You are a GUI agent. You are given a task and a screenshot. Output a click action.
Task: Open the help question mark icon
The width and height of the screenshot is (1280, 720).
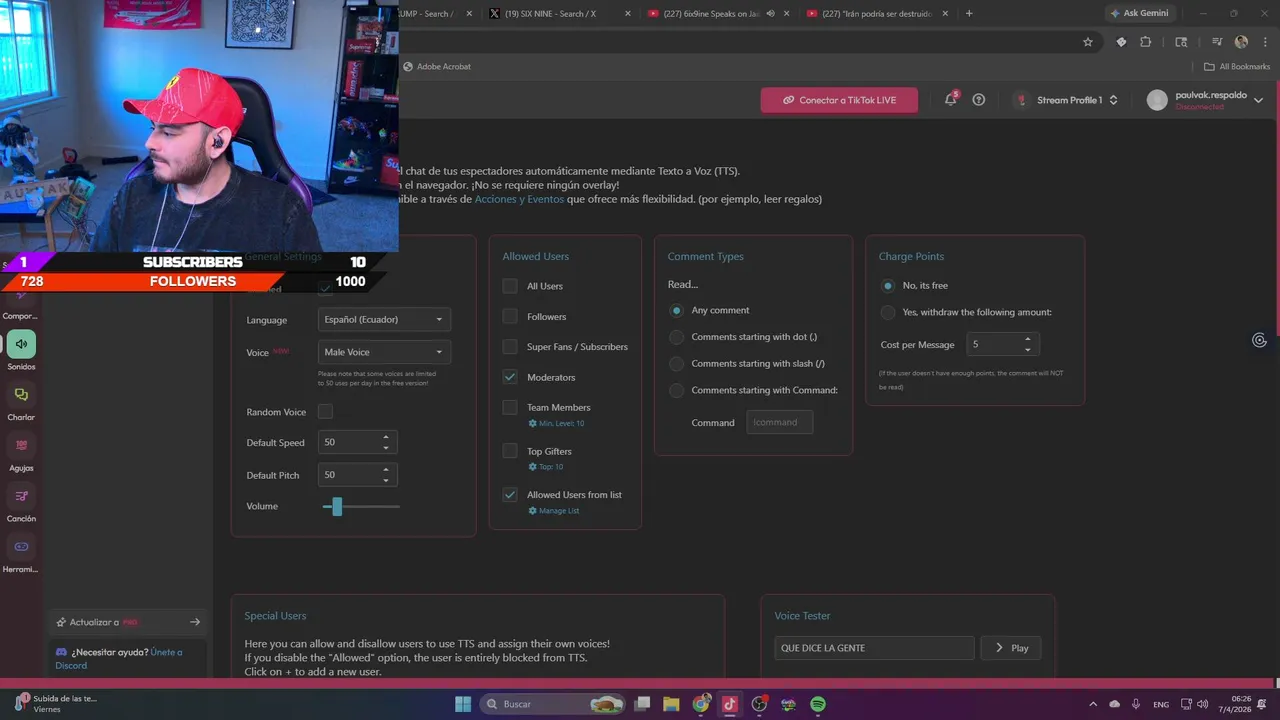point(979,100)
